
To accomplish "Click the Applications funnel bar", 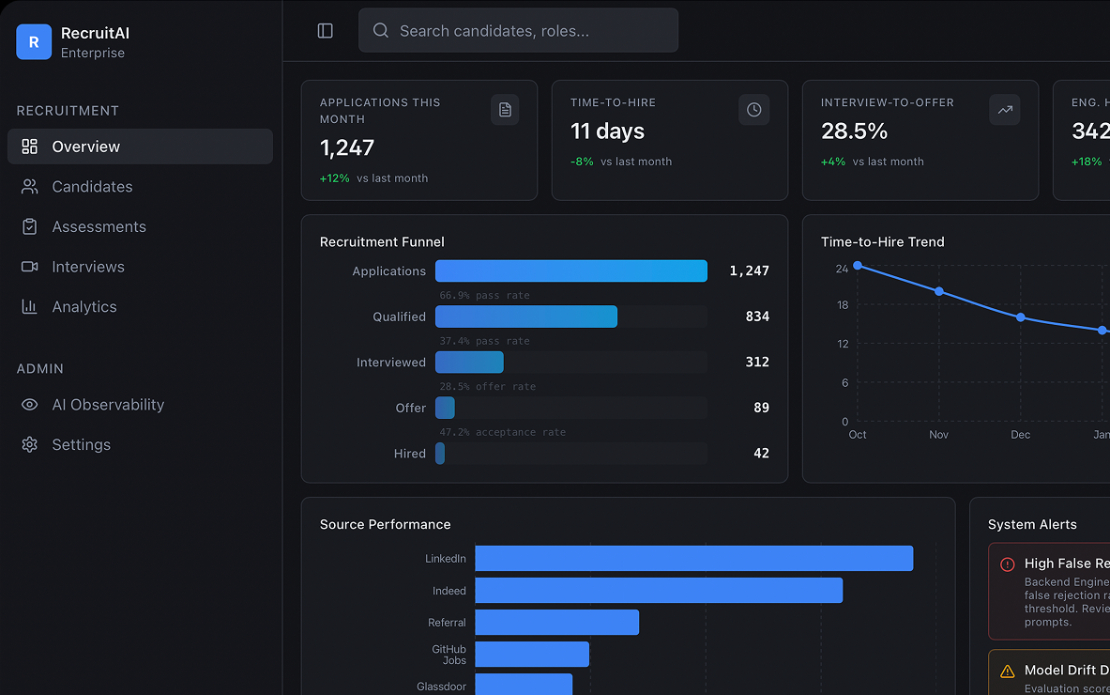I will click(571, 270).
